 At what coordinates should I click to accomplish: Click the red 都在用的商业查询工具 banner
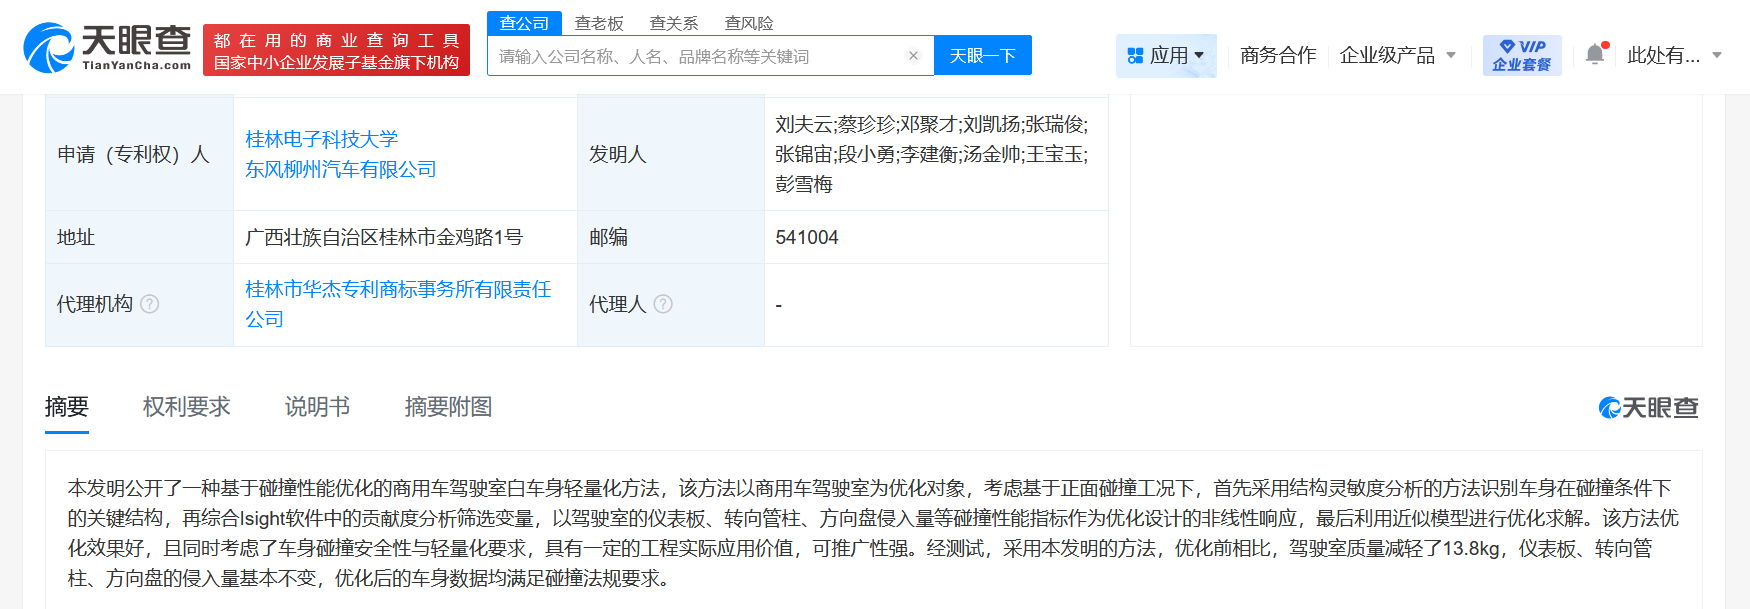[336, 50]
